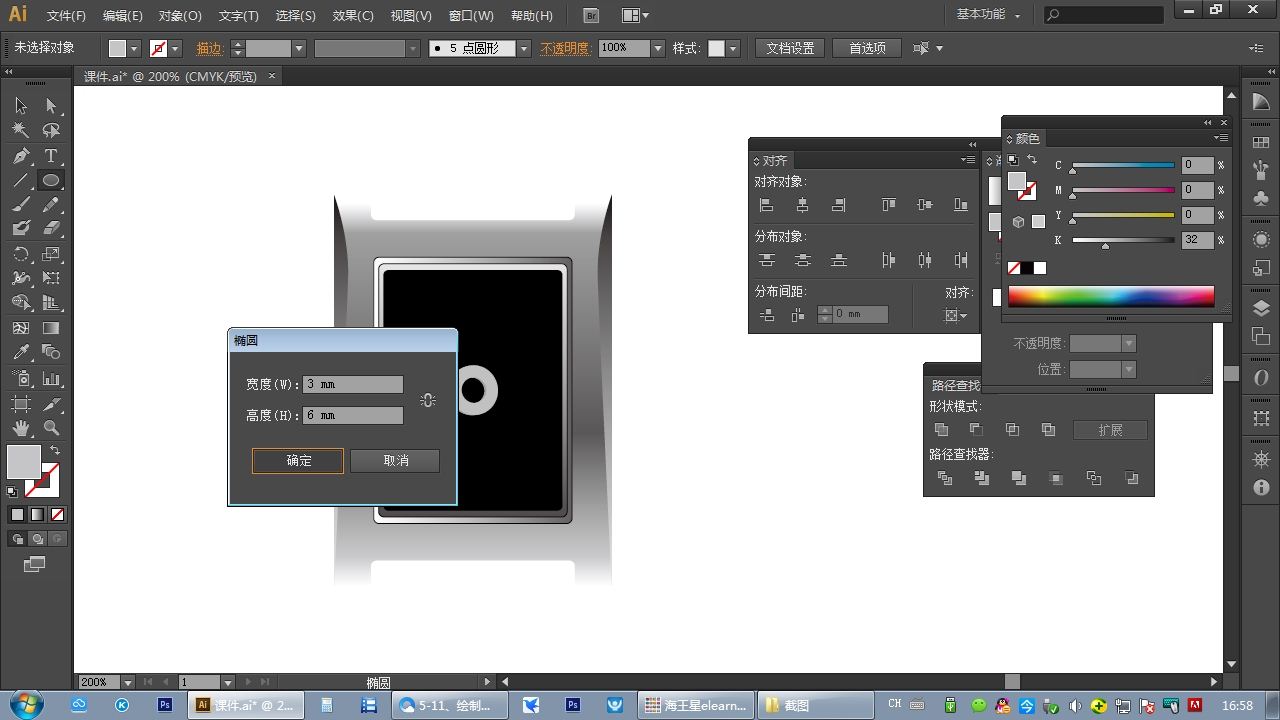Toggle constrain proportions link in Ellipse dialog
1280x720 pixels.
pos(428,400)
